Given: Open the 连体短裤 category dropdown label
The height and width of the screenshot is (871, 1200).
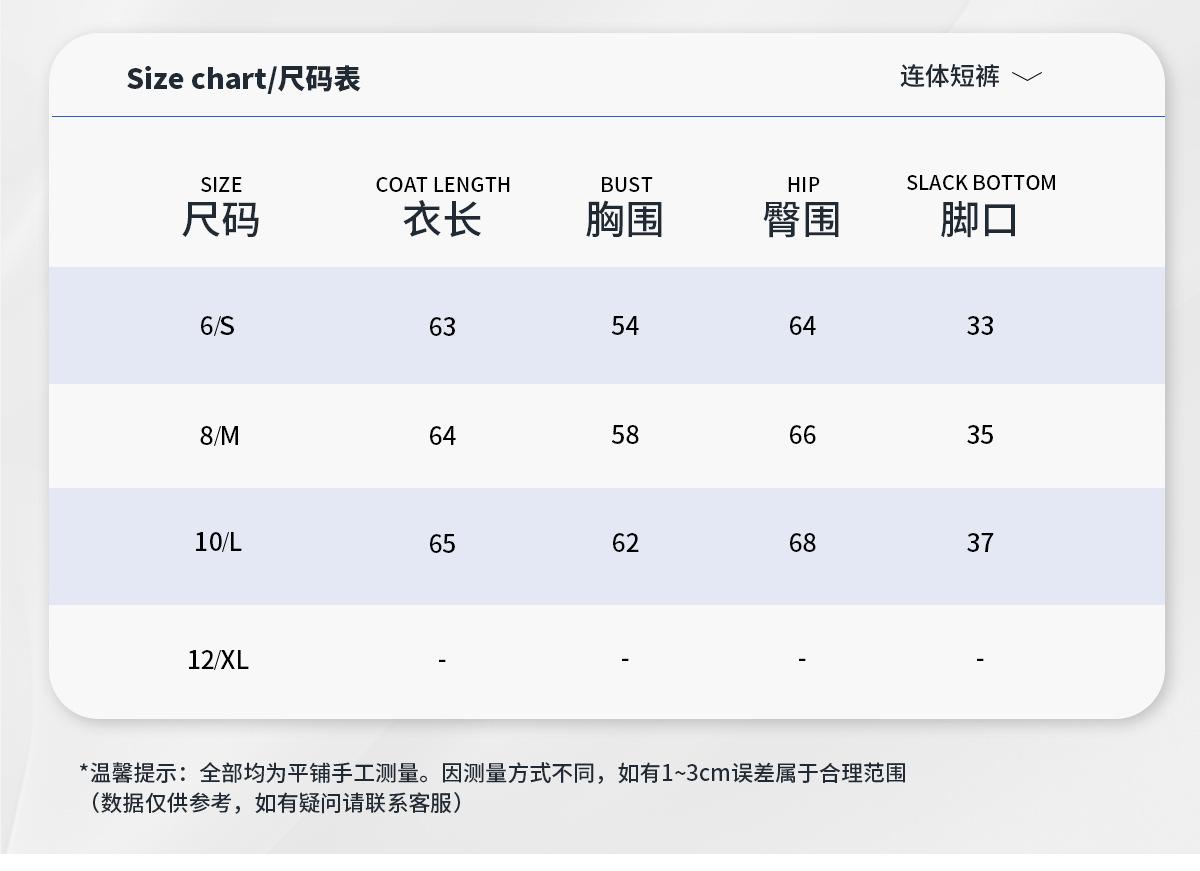Looking at the screenshot, I should 949,76.
